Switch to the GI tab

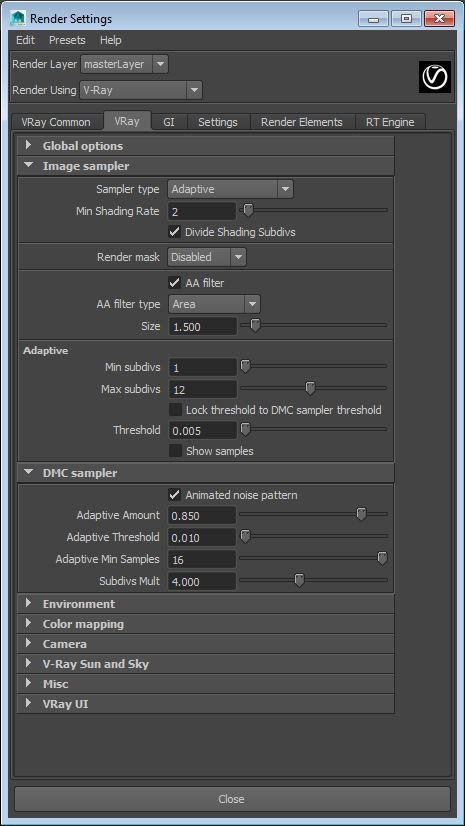coord(169,122)
